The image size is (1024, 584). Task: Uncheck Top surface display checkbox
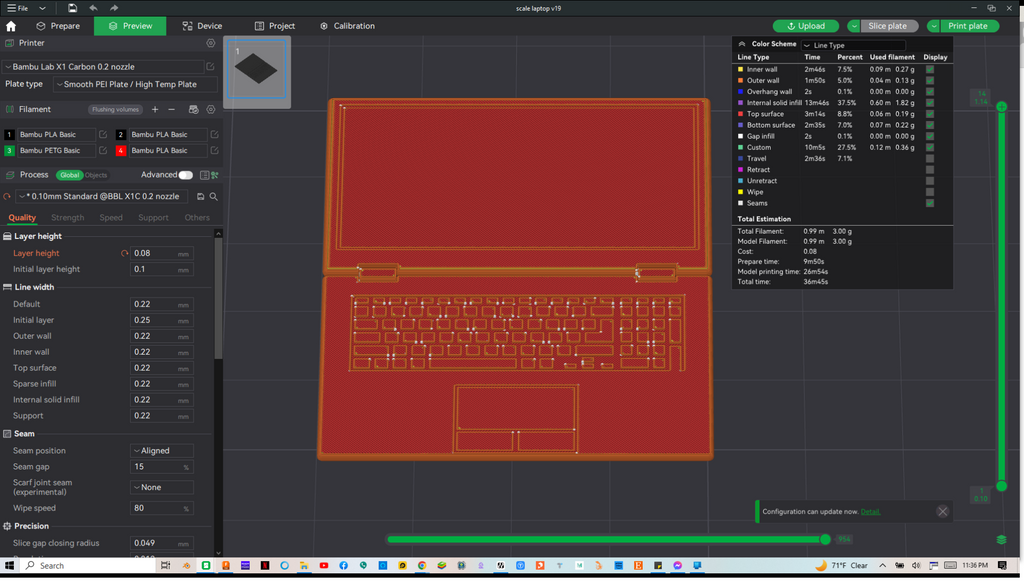tap(929, 114)
